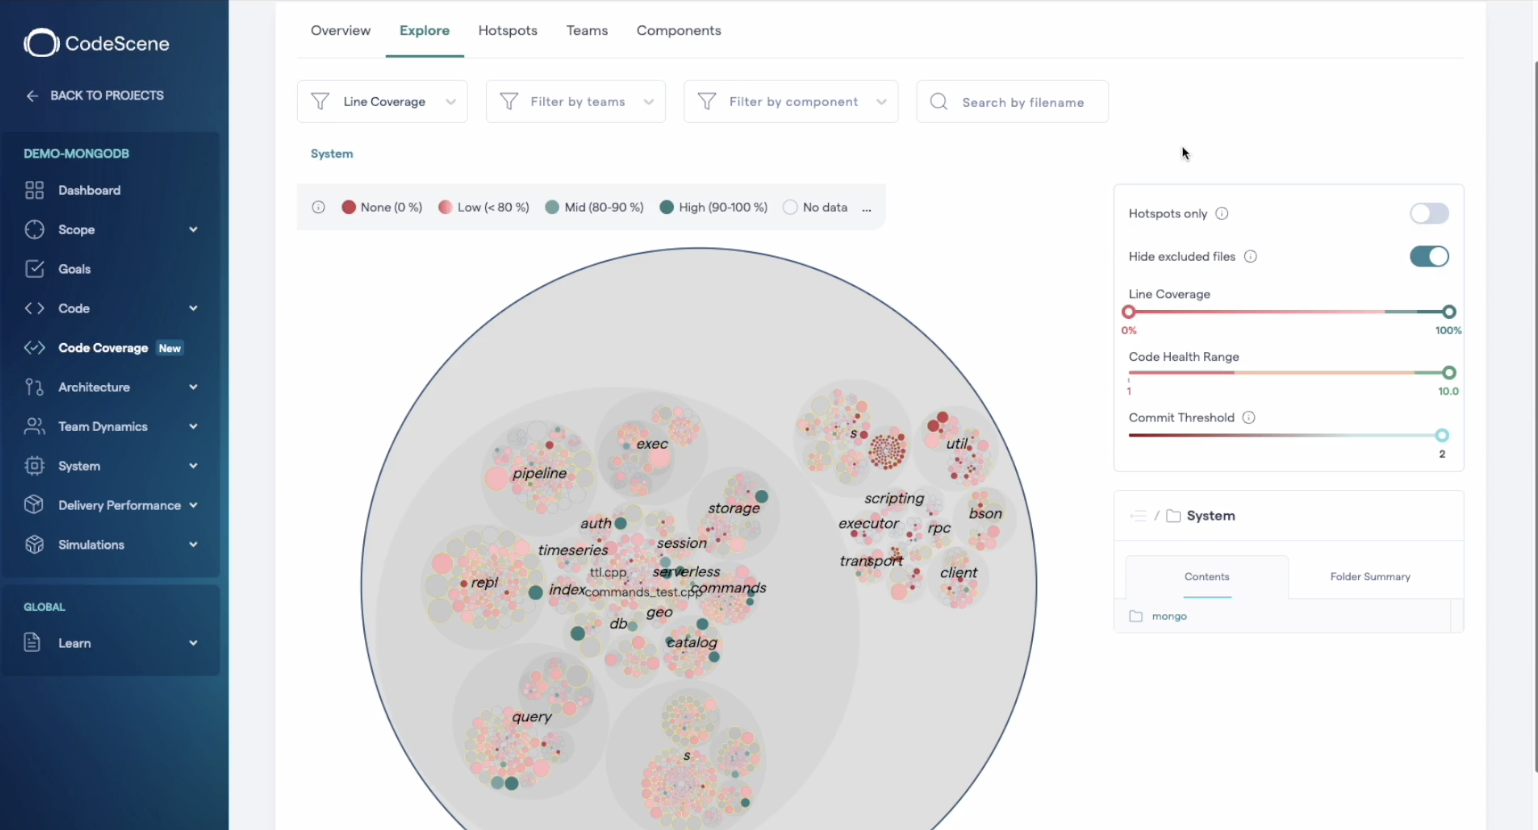Screen dimensions: 1538x830
Task: Click the Code Health Range right handle
Action: point(1449,373)
